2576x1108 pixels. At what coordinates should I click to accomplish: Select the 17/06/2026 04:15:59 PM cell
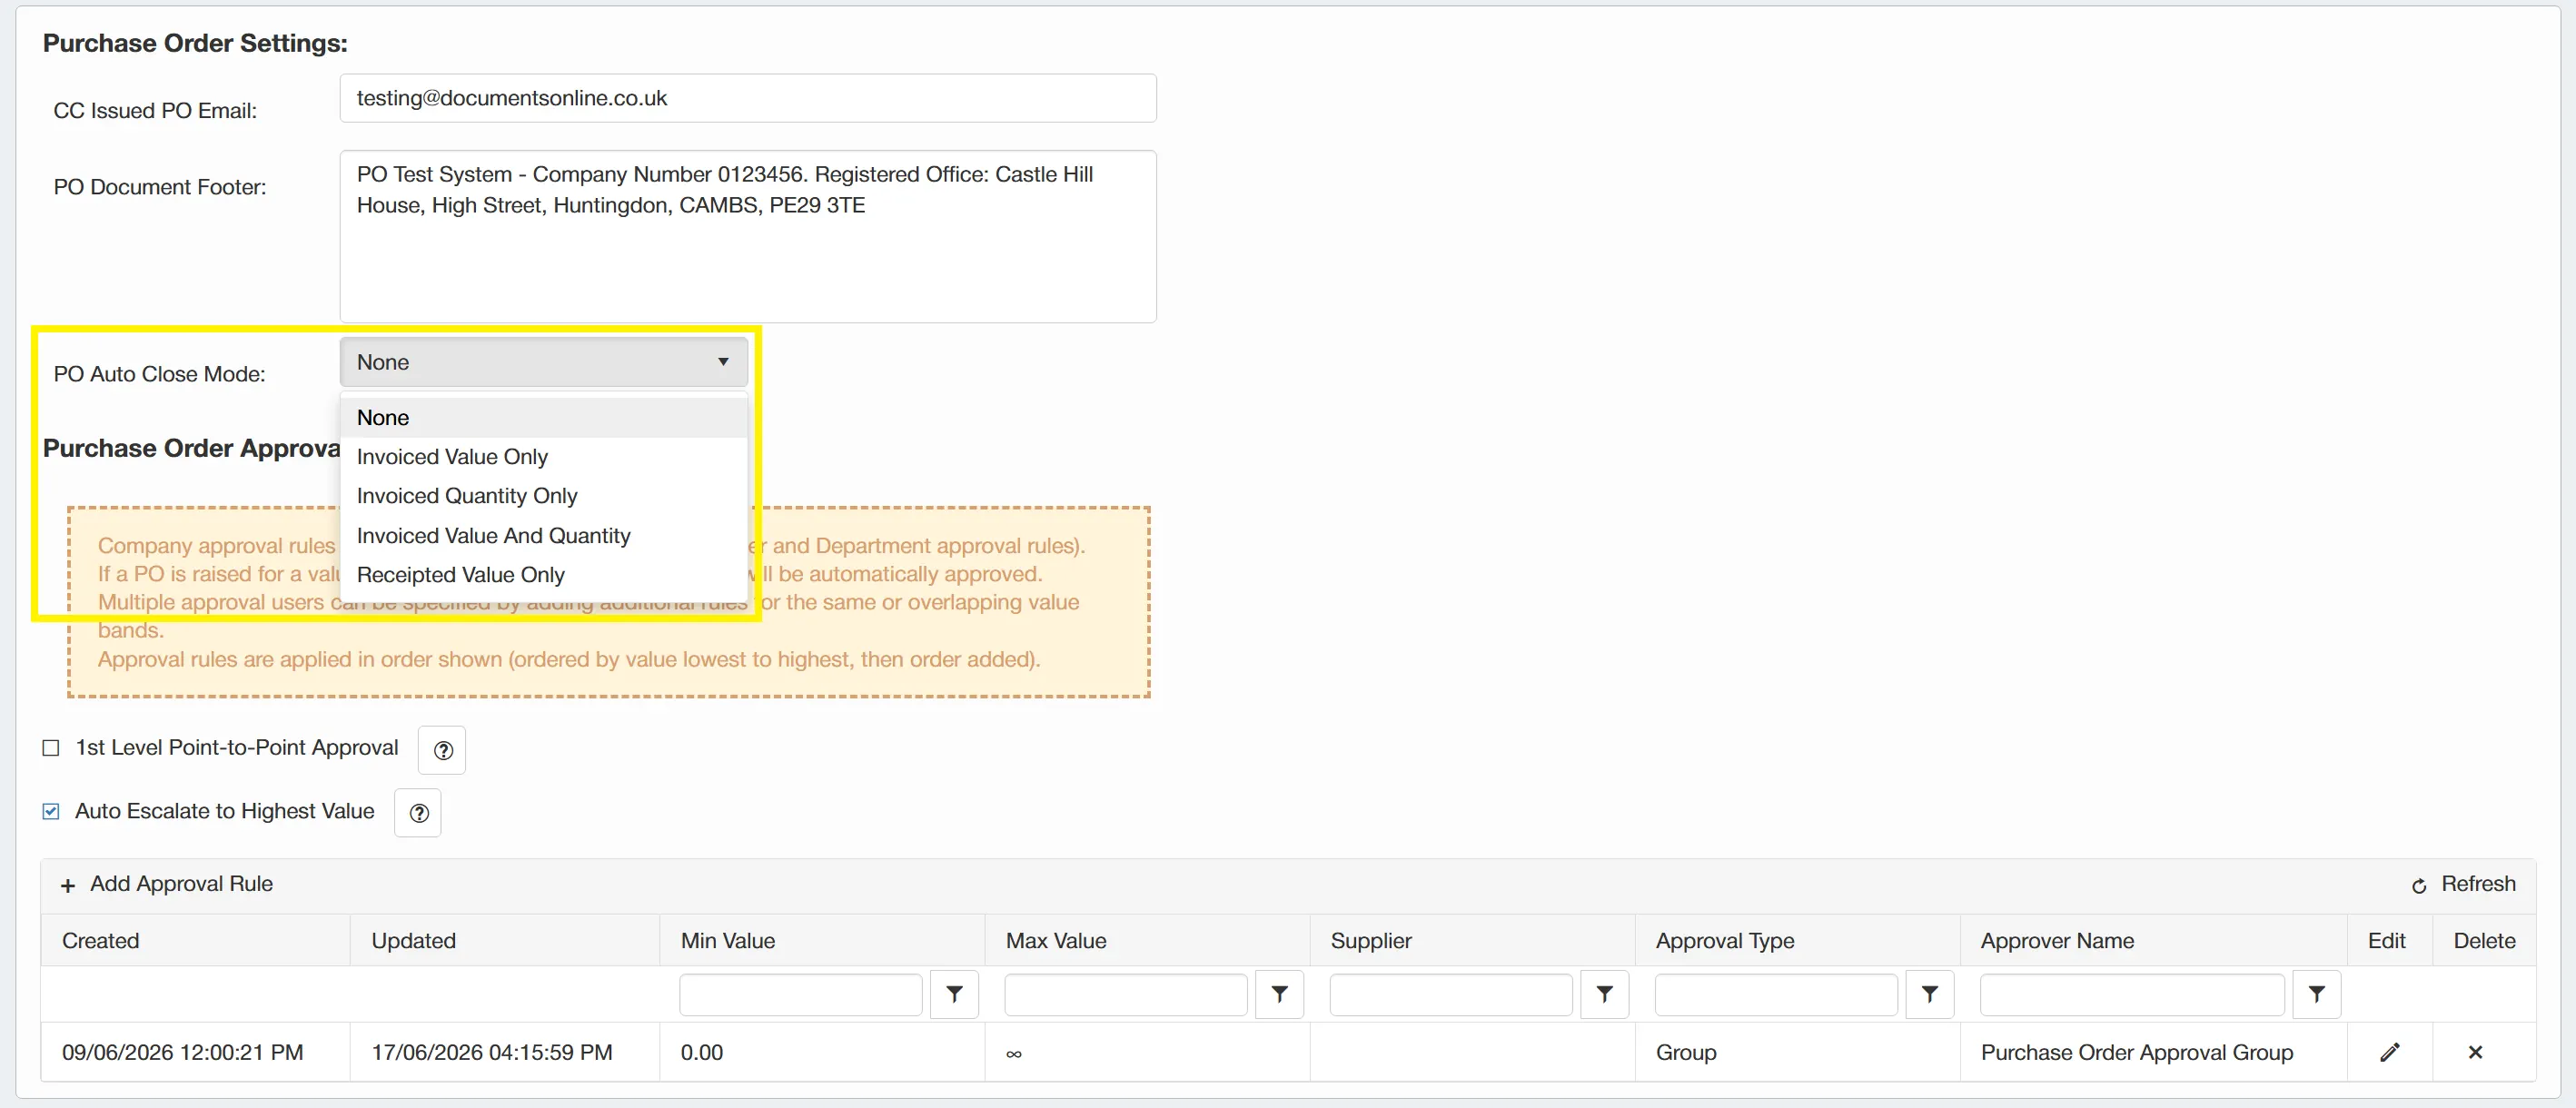(505, 1052)
